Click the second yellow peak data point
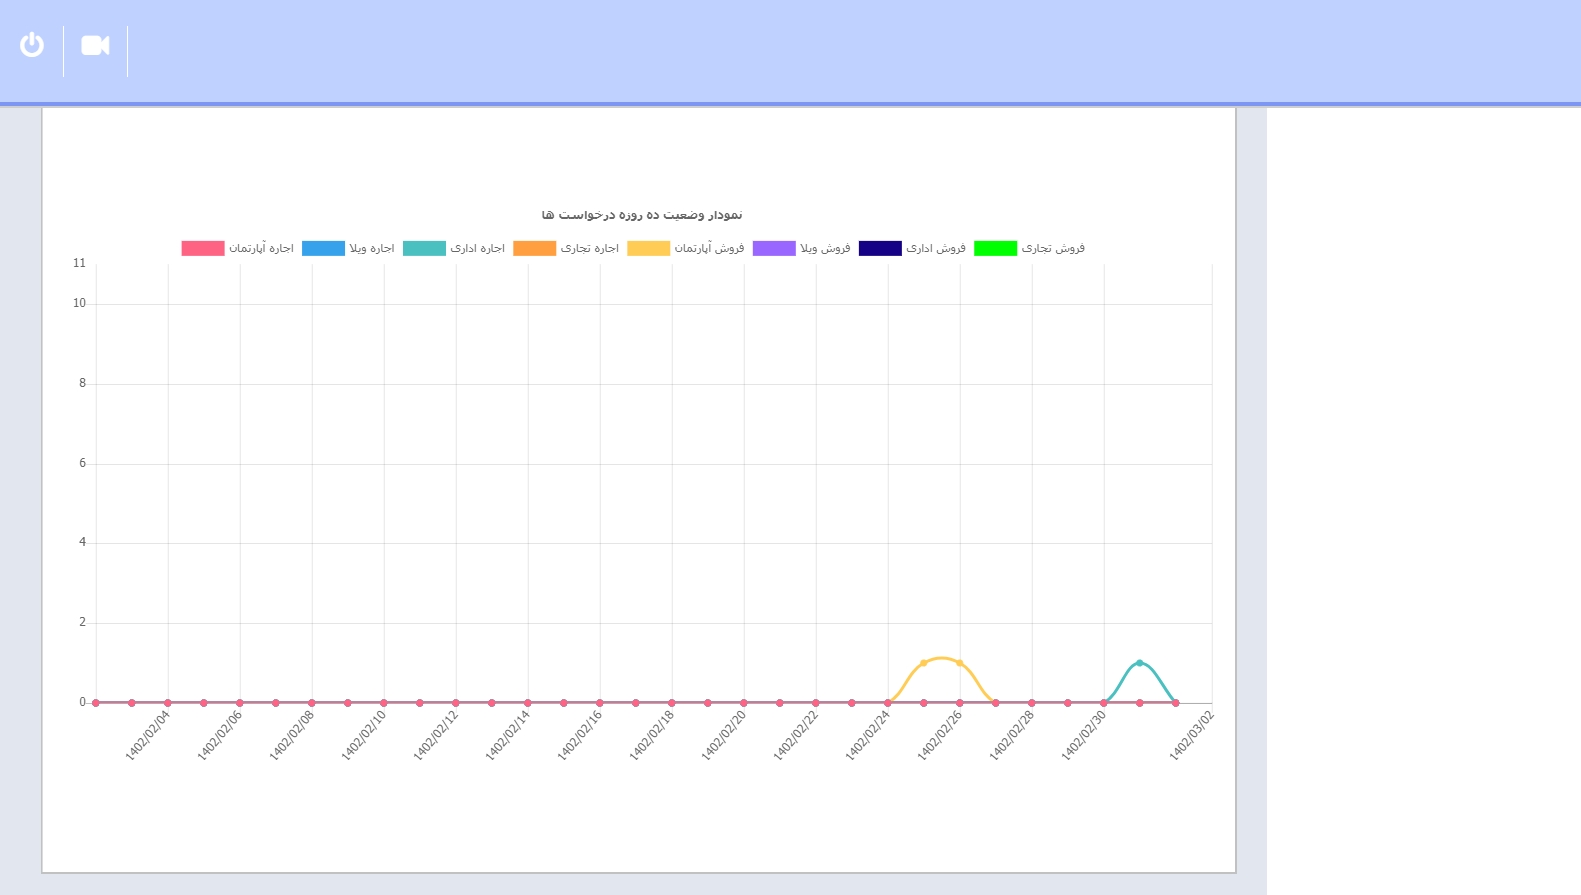The image size is (1581, 895). click(x=959, y=663)
